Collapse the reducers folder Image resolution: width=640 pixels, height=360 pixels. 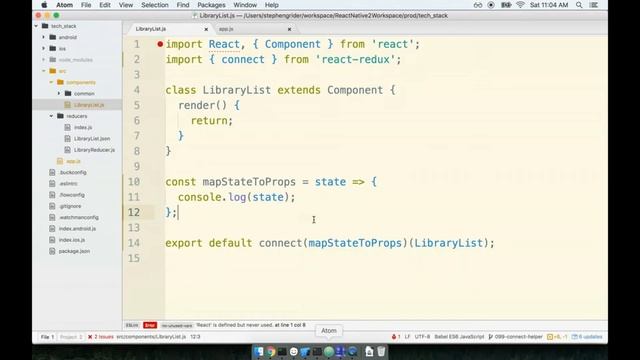[51, 116]
